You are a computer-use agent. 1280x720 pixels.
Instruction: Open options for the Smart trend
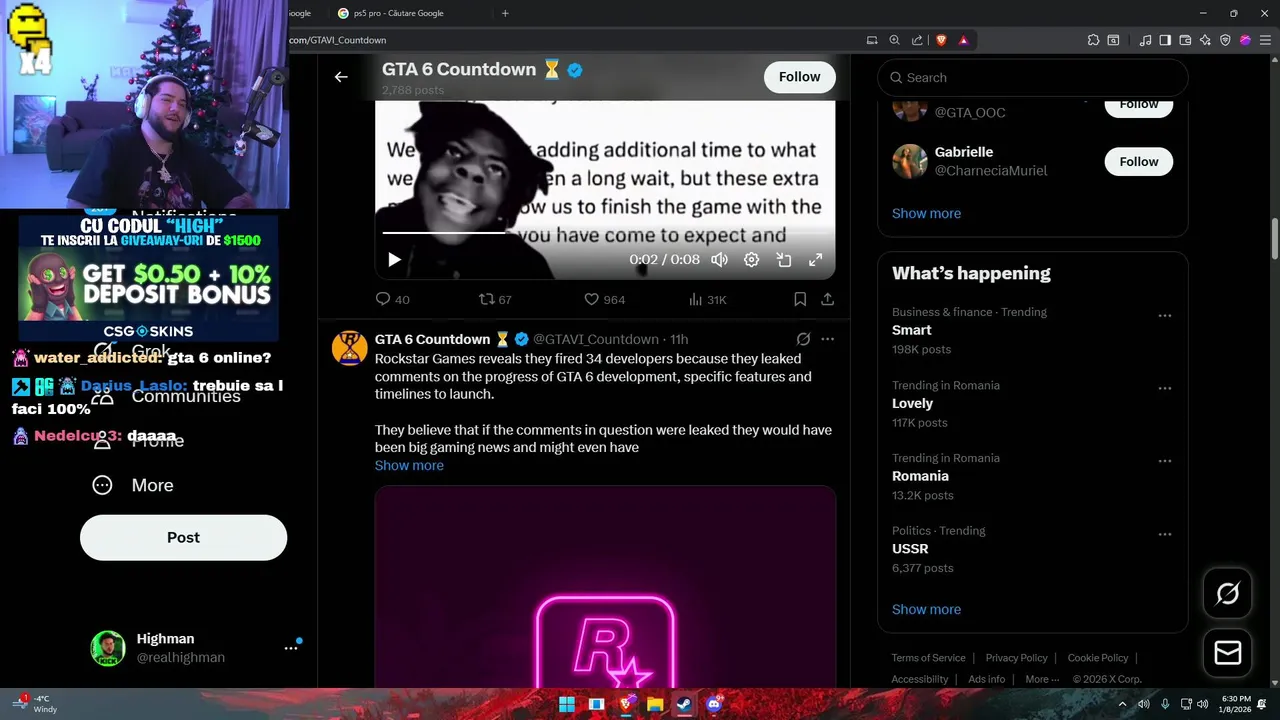1164,316
